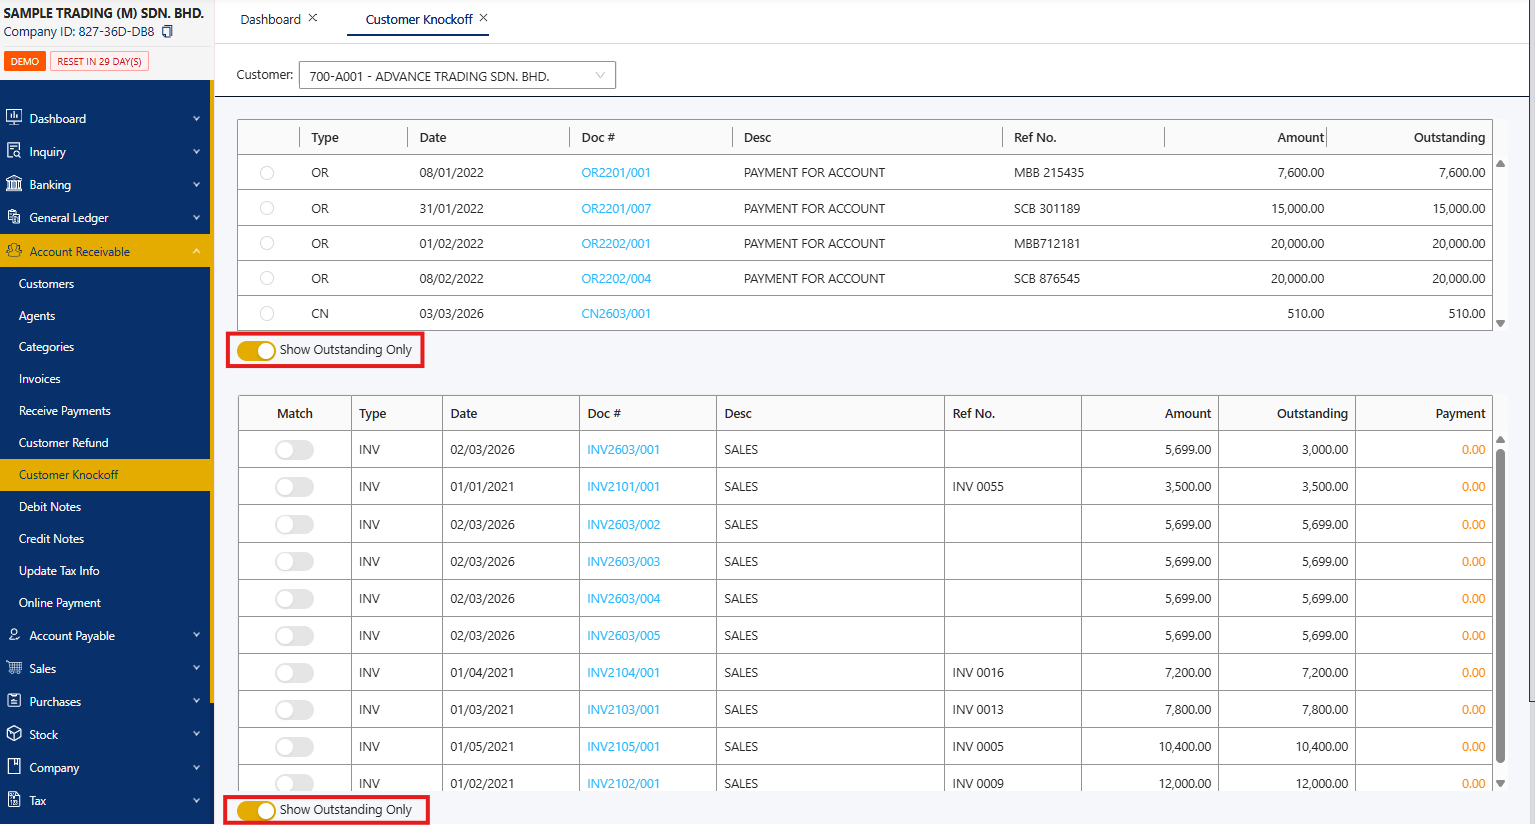Open the Customer dropdown list
1535x826 pixels.
pyautogui.click(x=457, y=76)
